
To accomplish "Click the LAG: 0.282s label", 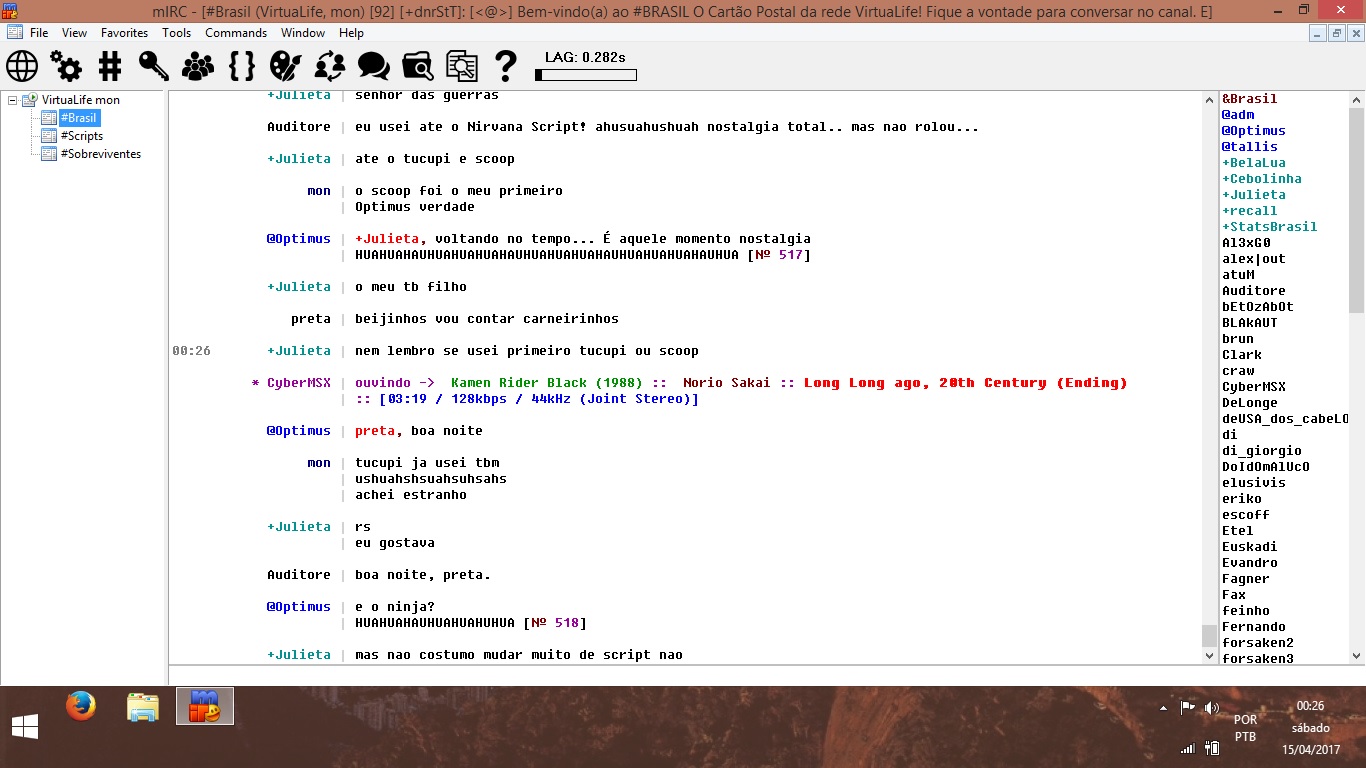I will coord(585,57).
